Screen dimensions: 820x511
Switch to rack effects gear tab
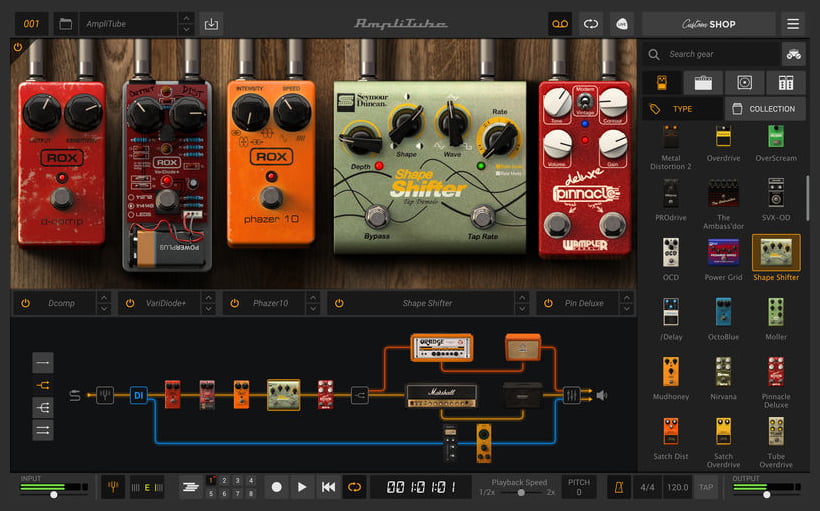point(786,82)
